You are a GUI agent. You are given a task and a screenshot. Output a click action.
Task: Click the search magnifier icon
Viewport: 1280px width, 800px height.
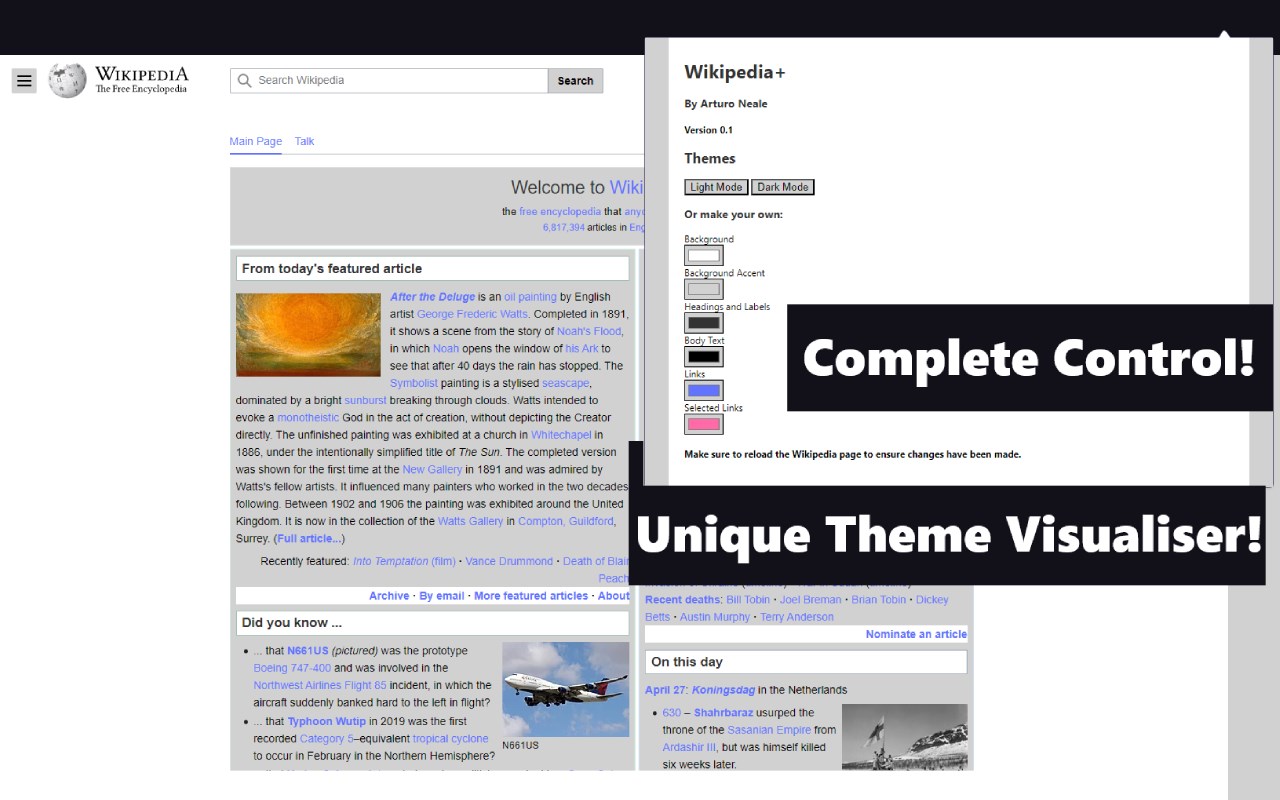click(x=244, y=81)
